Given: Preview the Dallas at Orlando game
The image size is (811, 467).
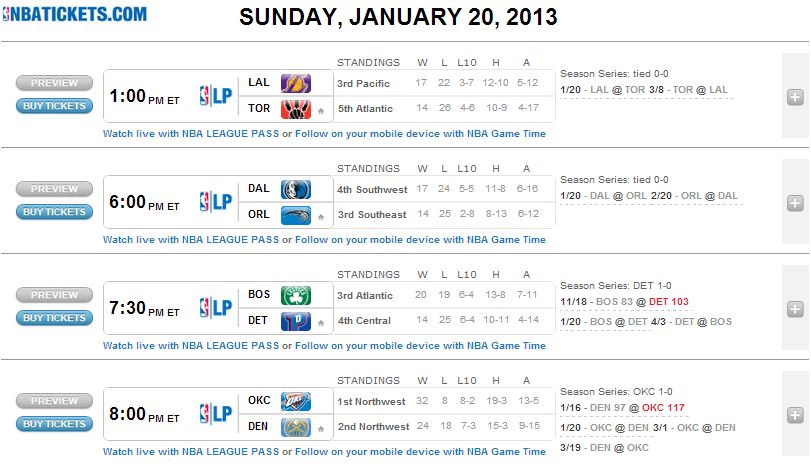Looking at the screenshot, I should point(55,189).
